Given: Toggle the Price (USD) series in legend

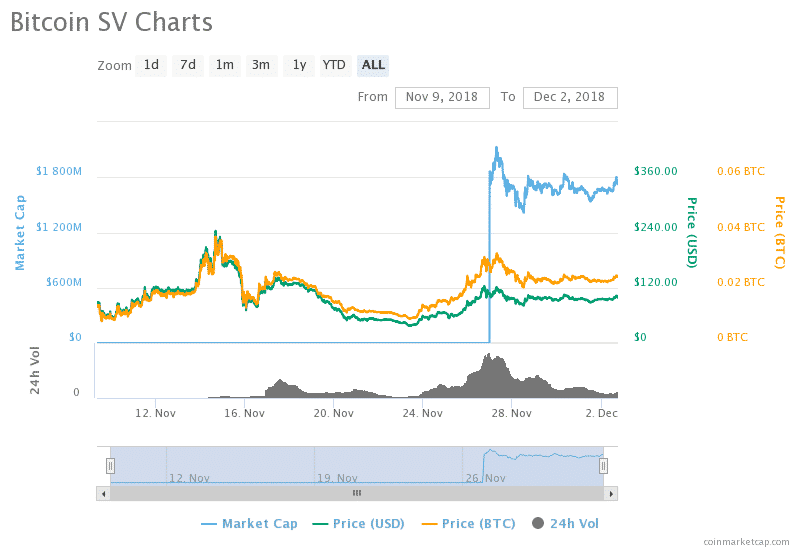Looking at the screenshot, I should click(359, 523).
